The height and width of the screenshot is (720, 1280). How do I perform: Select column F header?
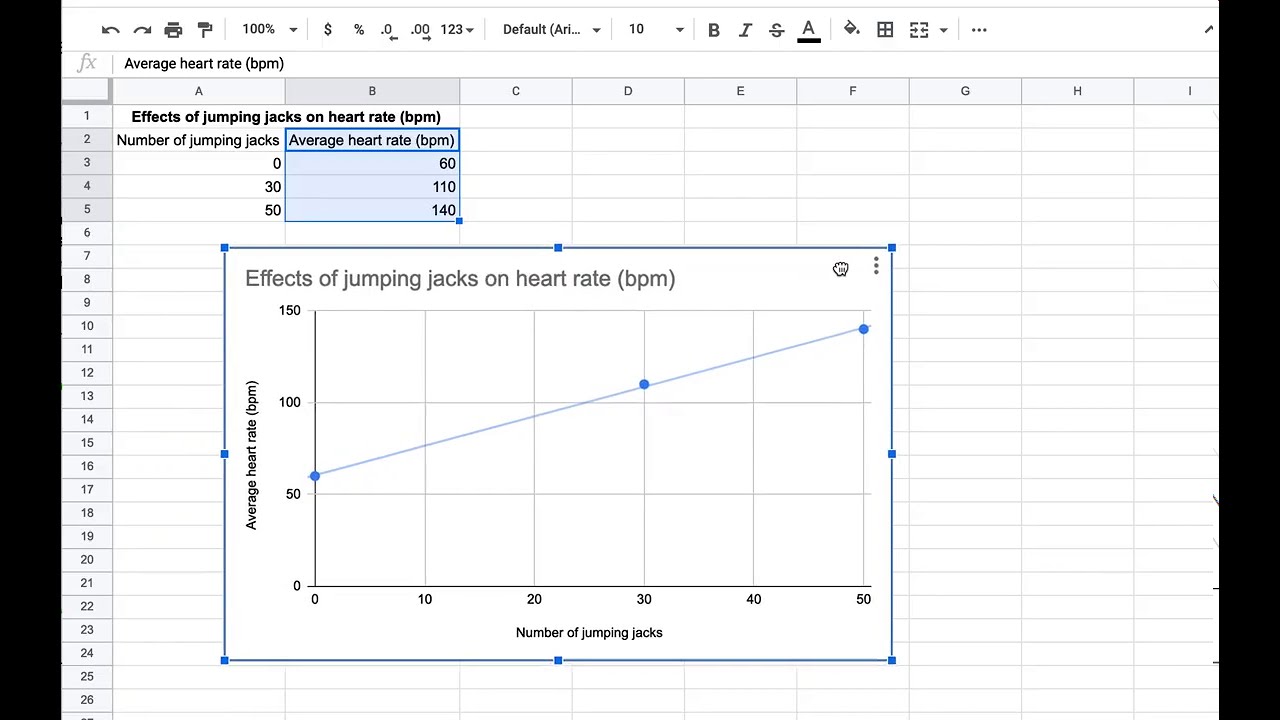click(x=853, y=91)
